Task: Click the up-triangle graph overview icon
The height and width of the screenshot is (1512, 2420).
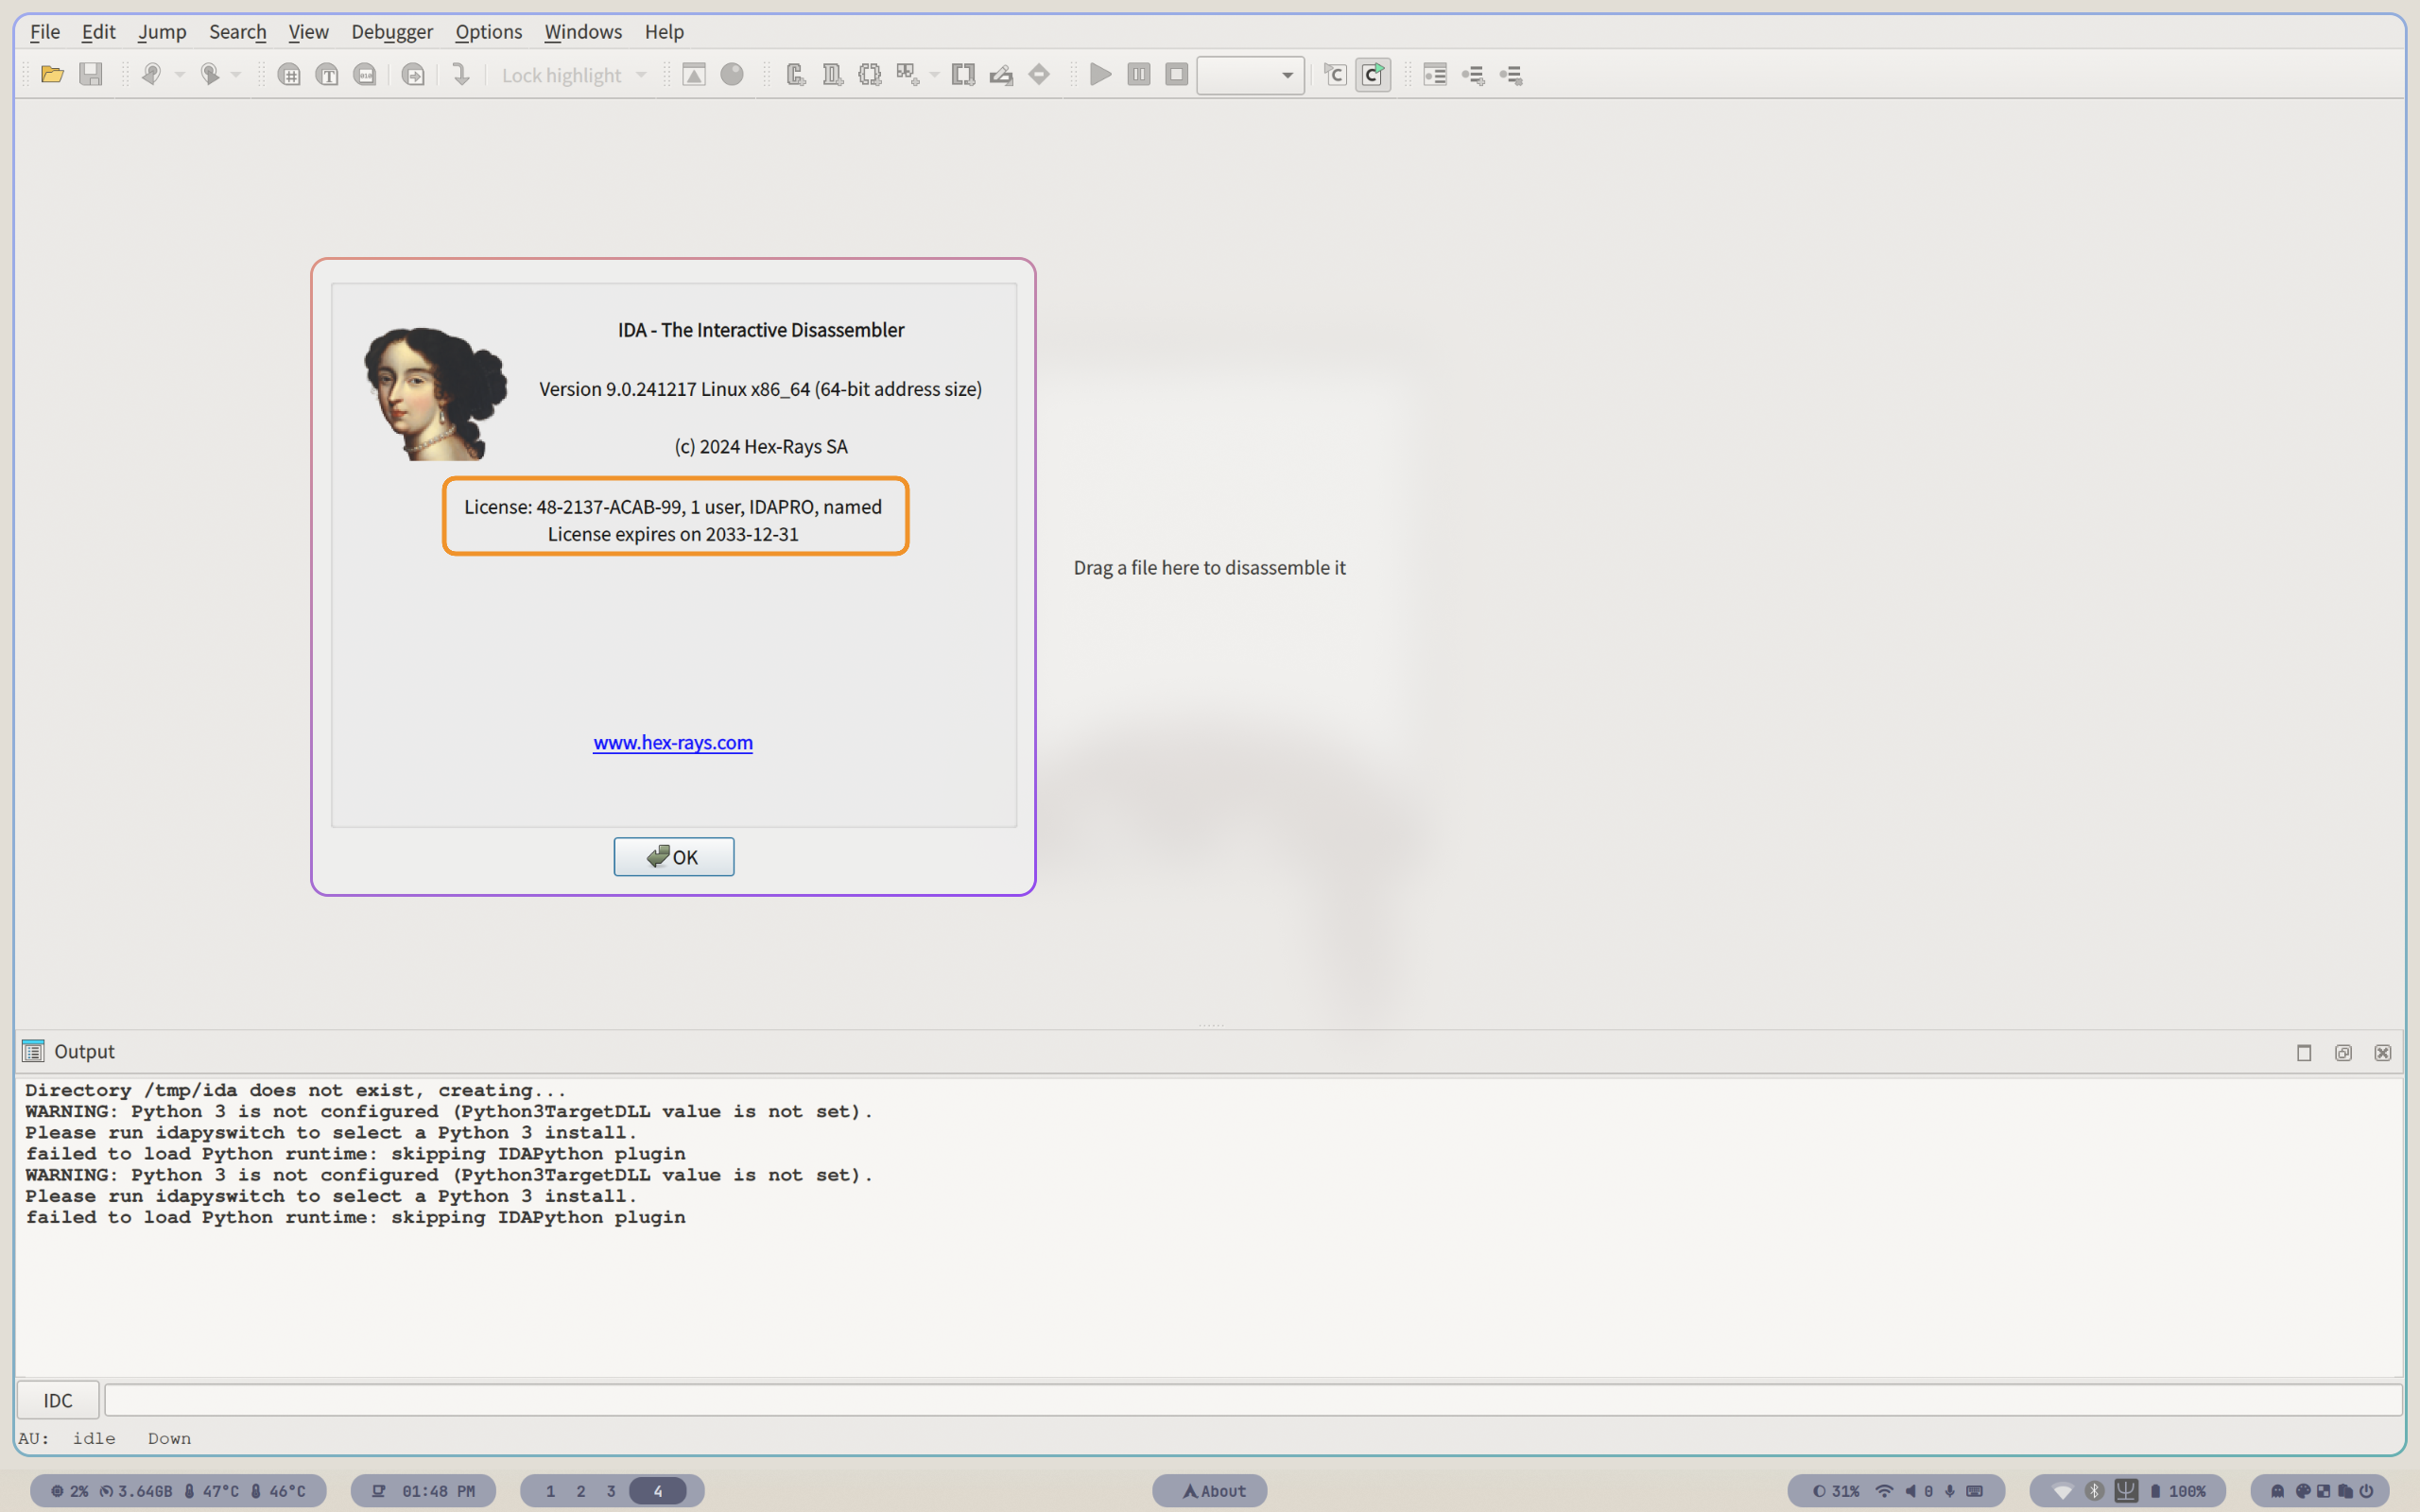Action: tap(694, 74)
